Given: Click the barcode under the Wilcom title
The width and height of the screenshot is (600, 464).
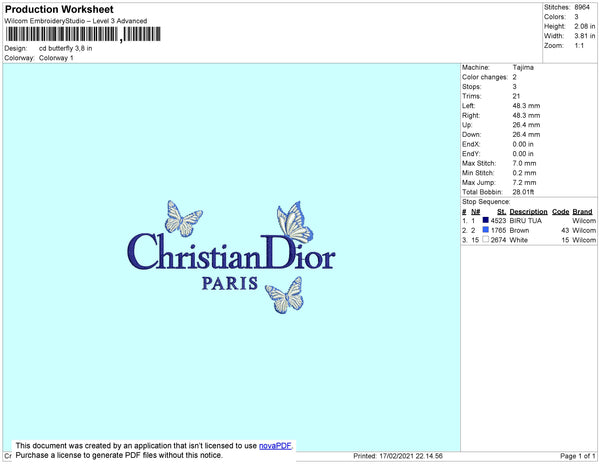Looking at the screenshot, I should (83, 34).
